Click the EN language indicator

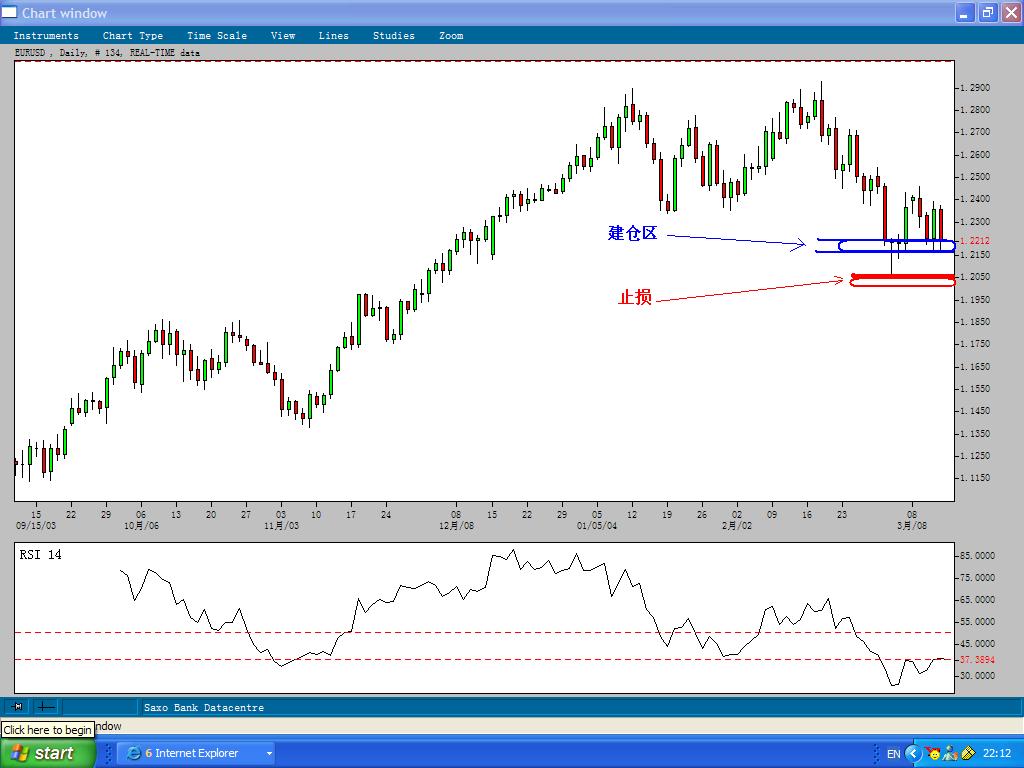coord(893,754)
